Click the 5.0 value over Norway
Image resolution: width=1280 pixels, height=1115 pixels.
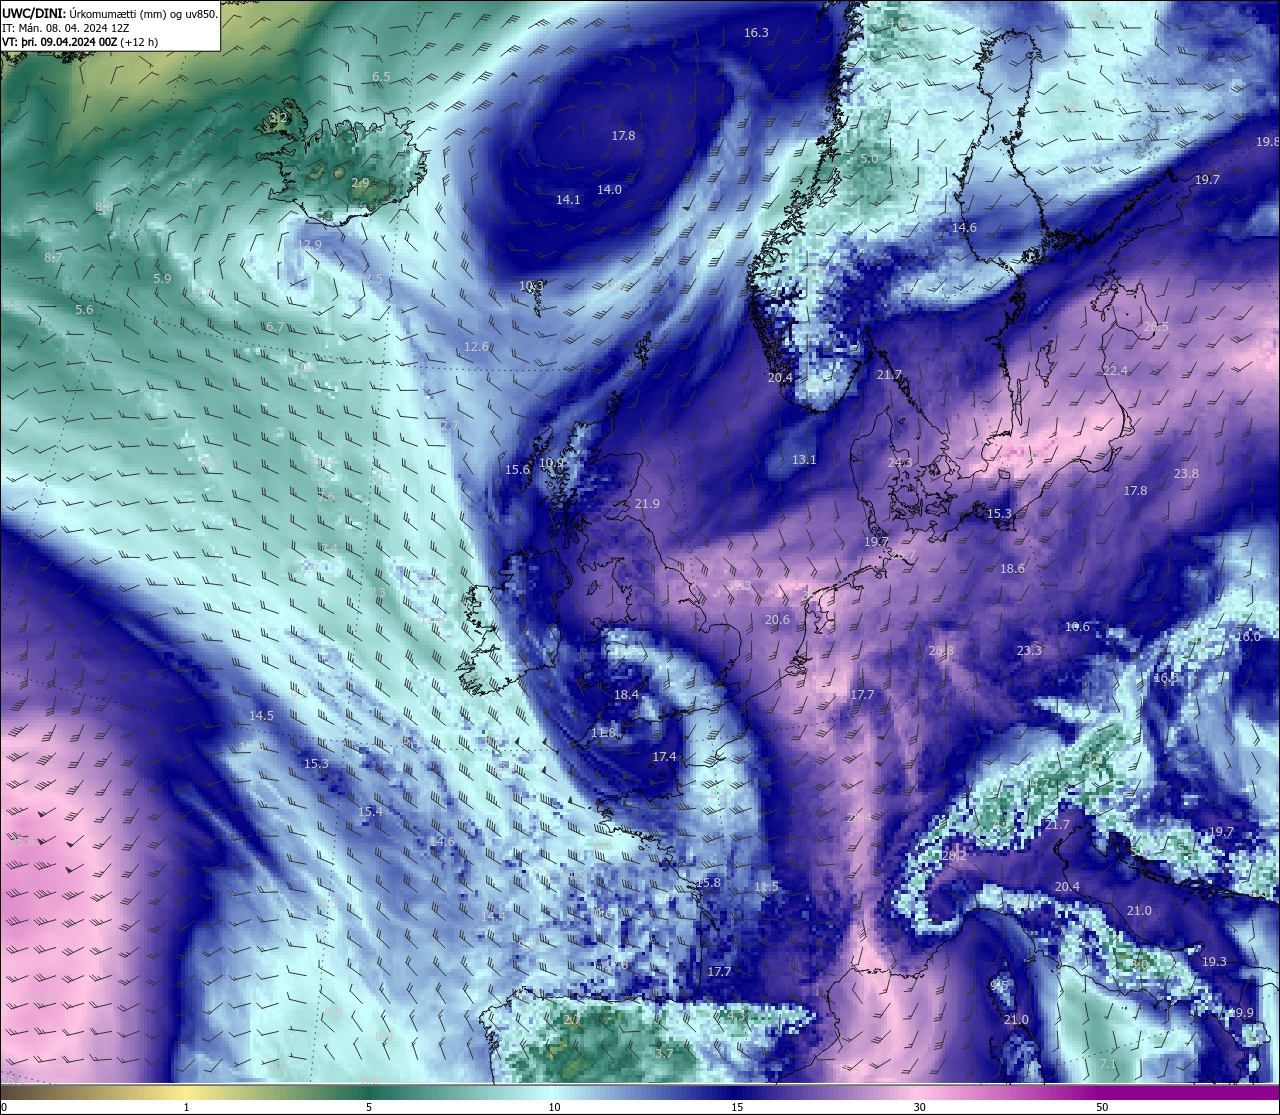click(869, 159)
